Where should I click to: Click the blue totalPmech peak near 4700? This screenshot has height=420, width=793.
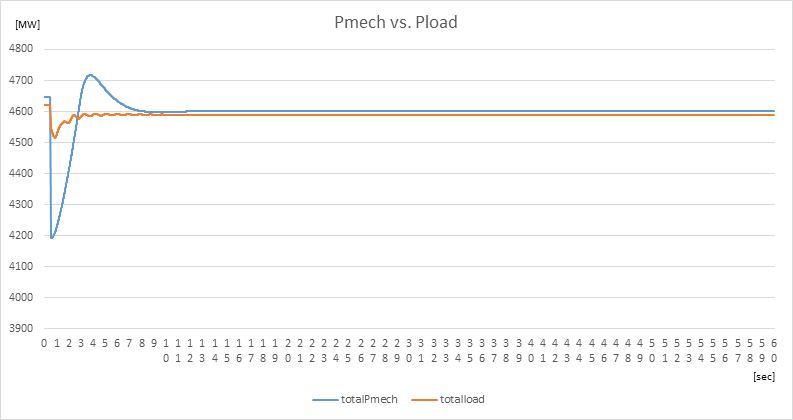[x=90, y=75]
